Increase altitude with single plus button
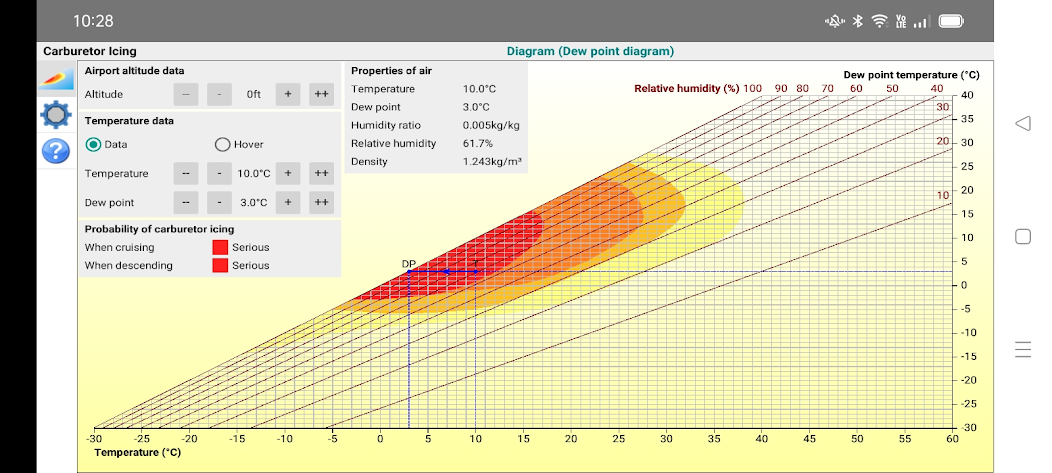 (287, 94)
